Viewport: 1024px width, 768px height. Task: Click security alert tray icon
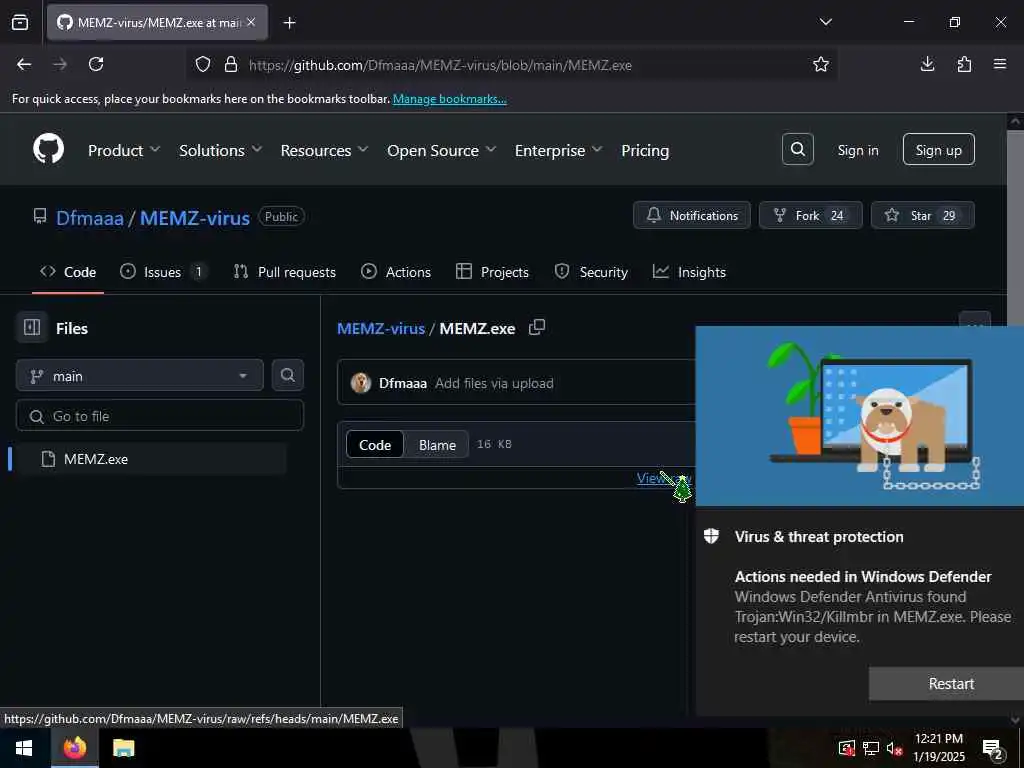[x=847, y=748]
